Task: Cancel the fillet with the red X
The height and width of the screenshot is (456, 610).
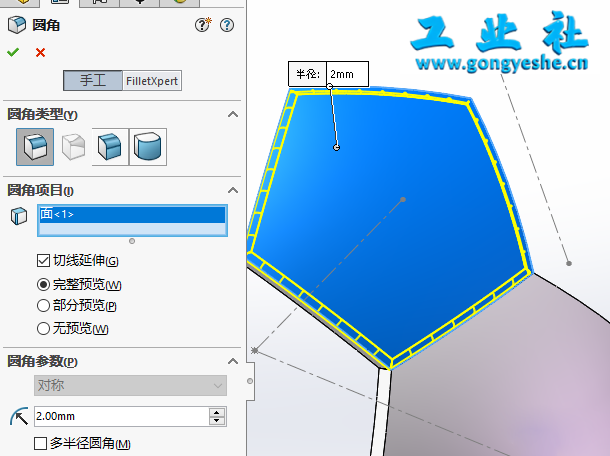Action: click(40, 53)
